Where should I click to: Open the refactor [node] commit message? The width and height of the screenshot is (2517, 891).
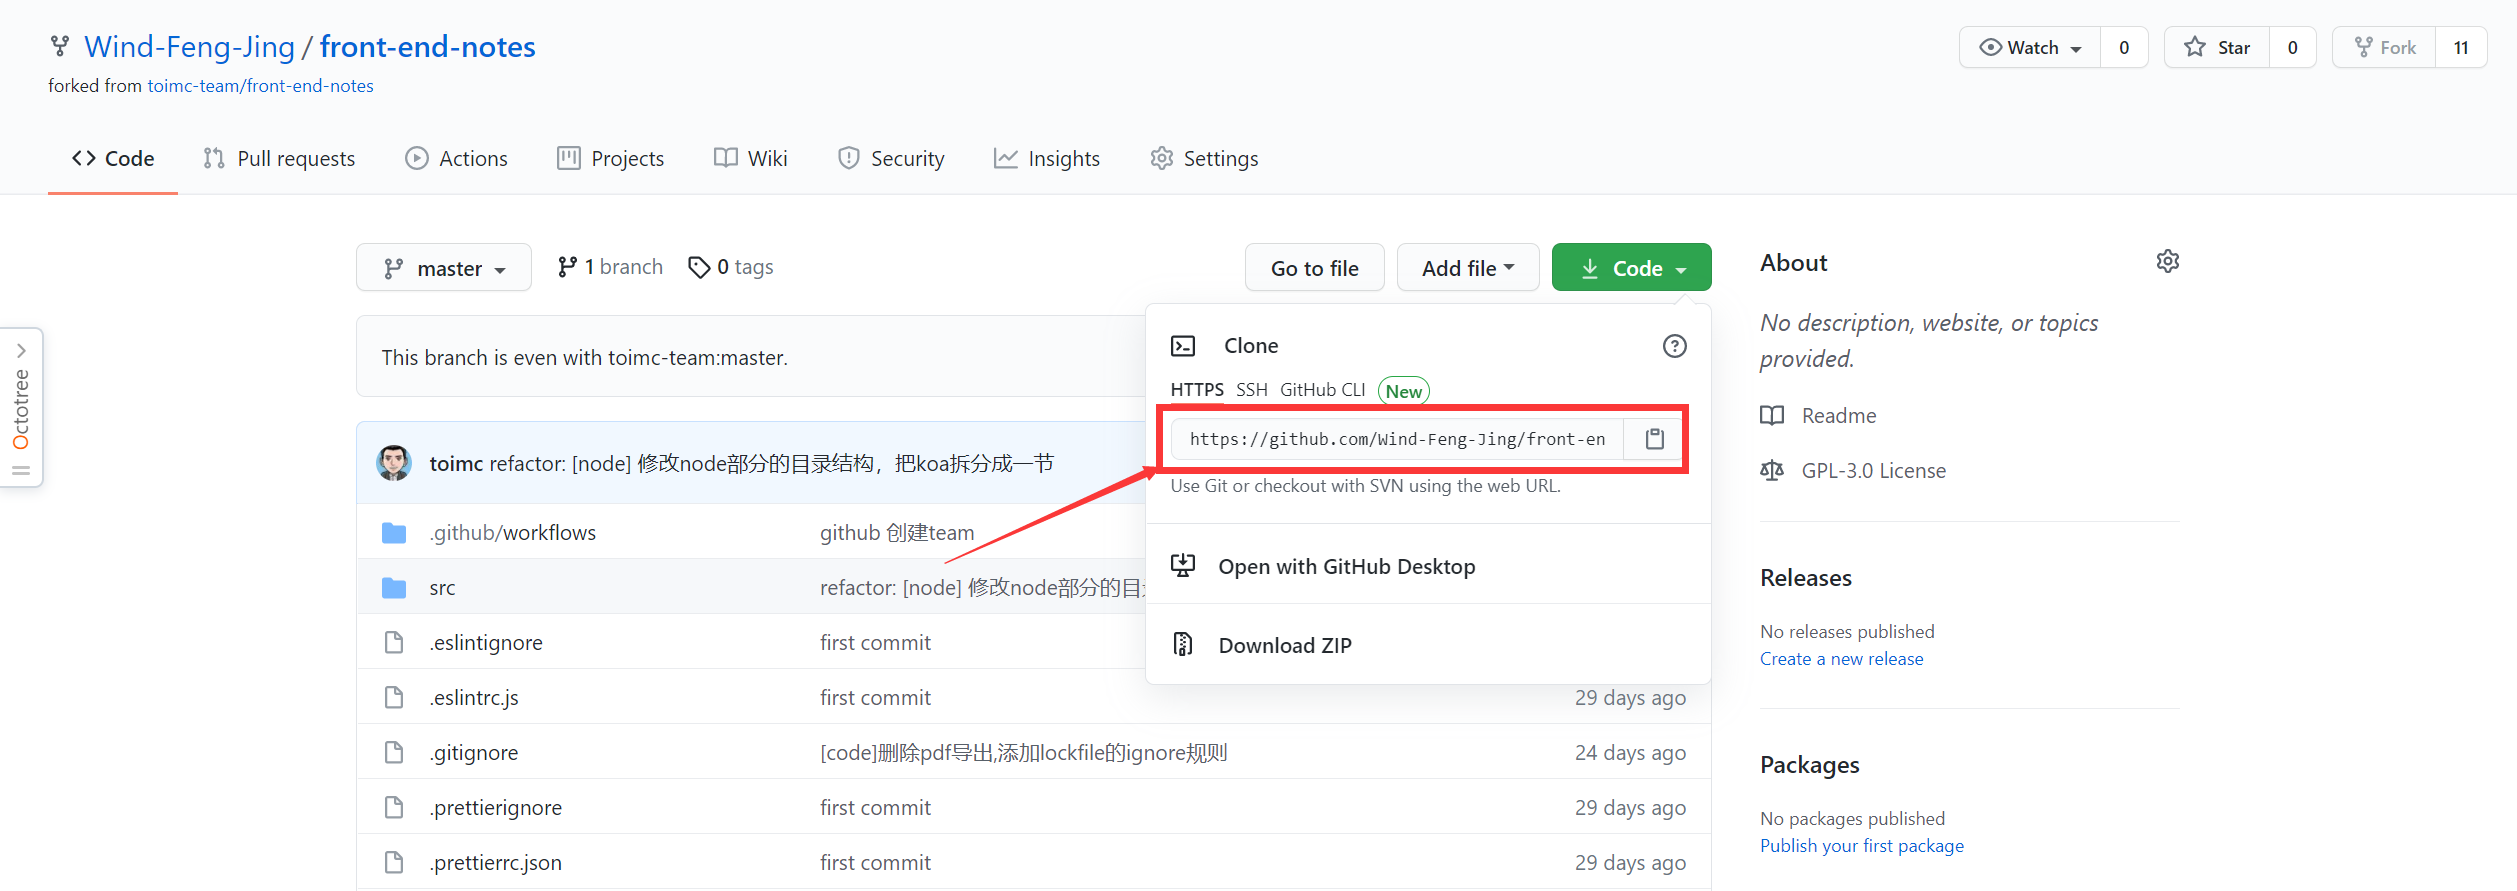[x=772, y=464]
